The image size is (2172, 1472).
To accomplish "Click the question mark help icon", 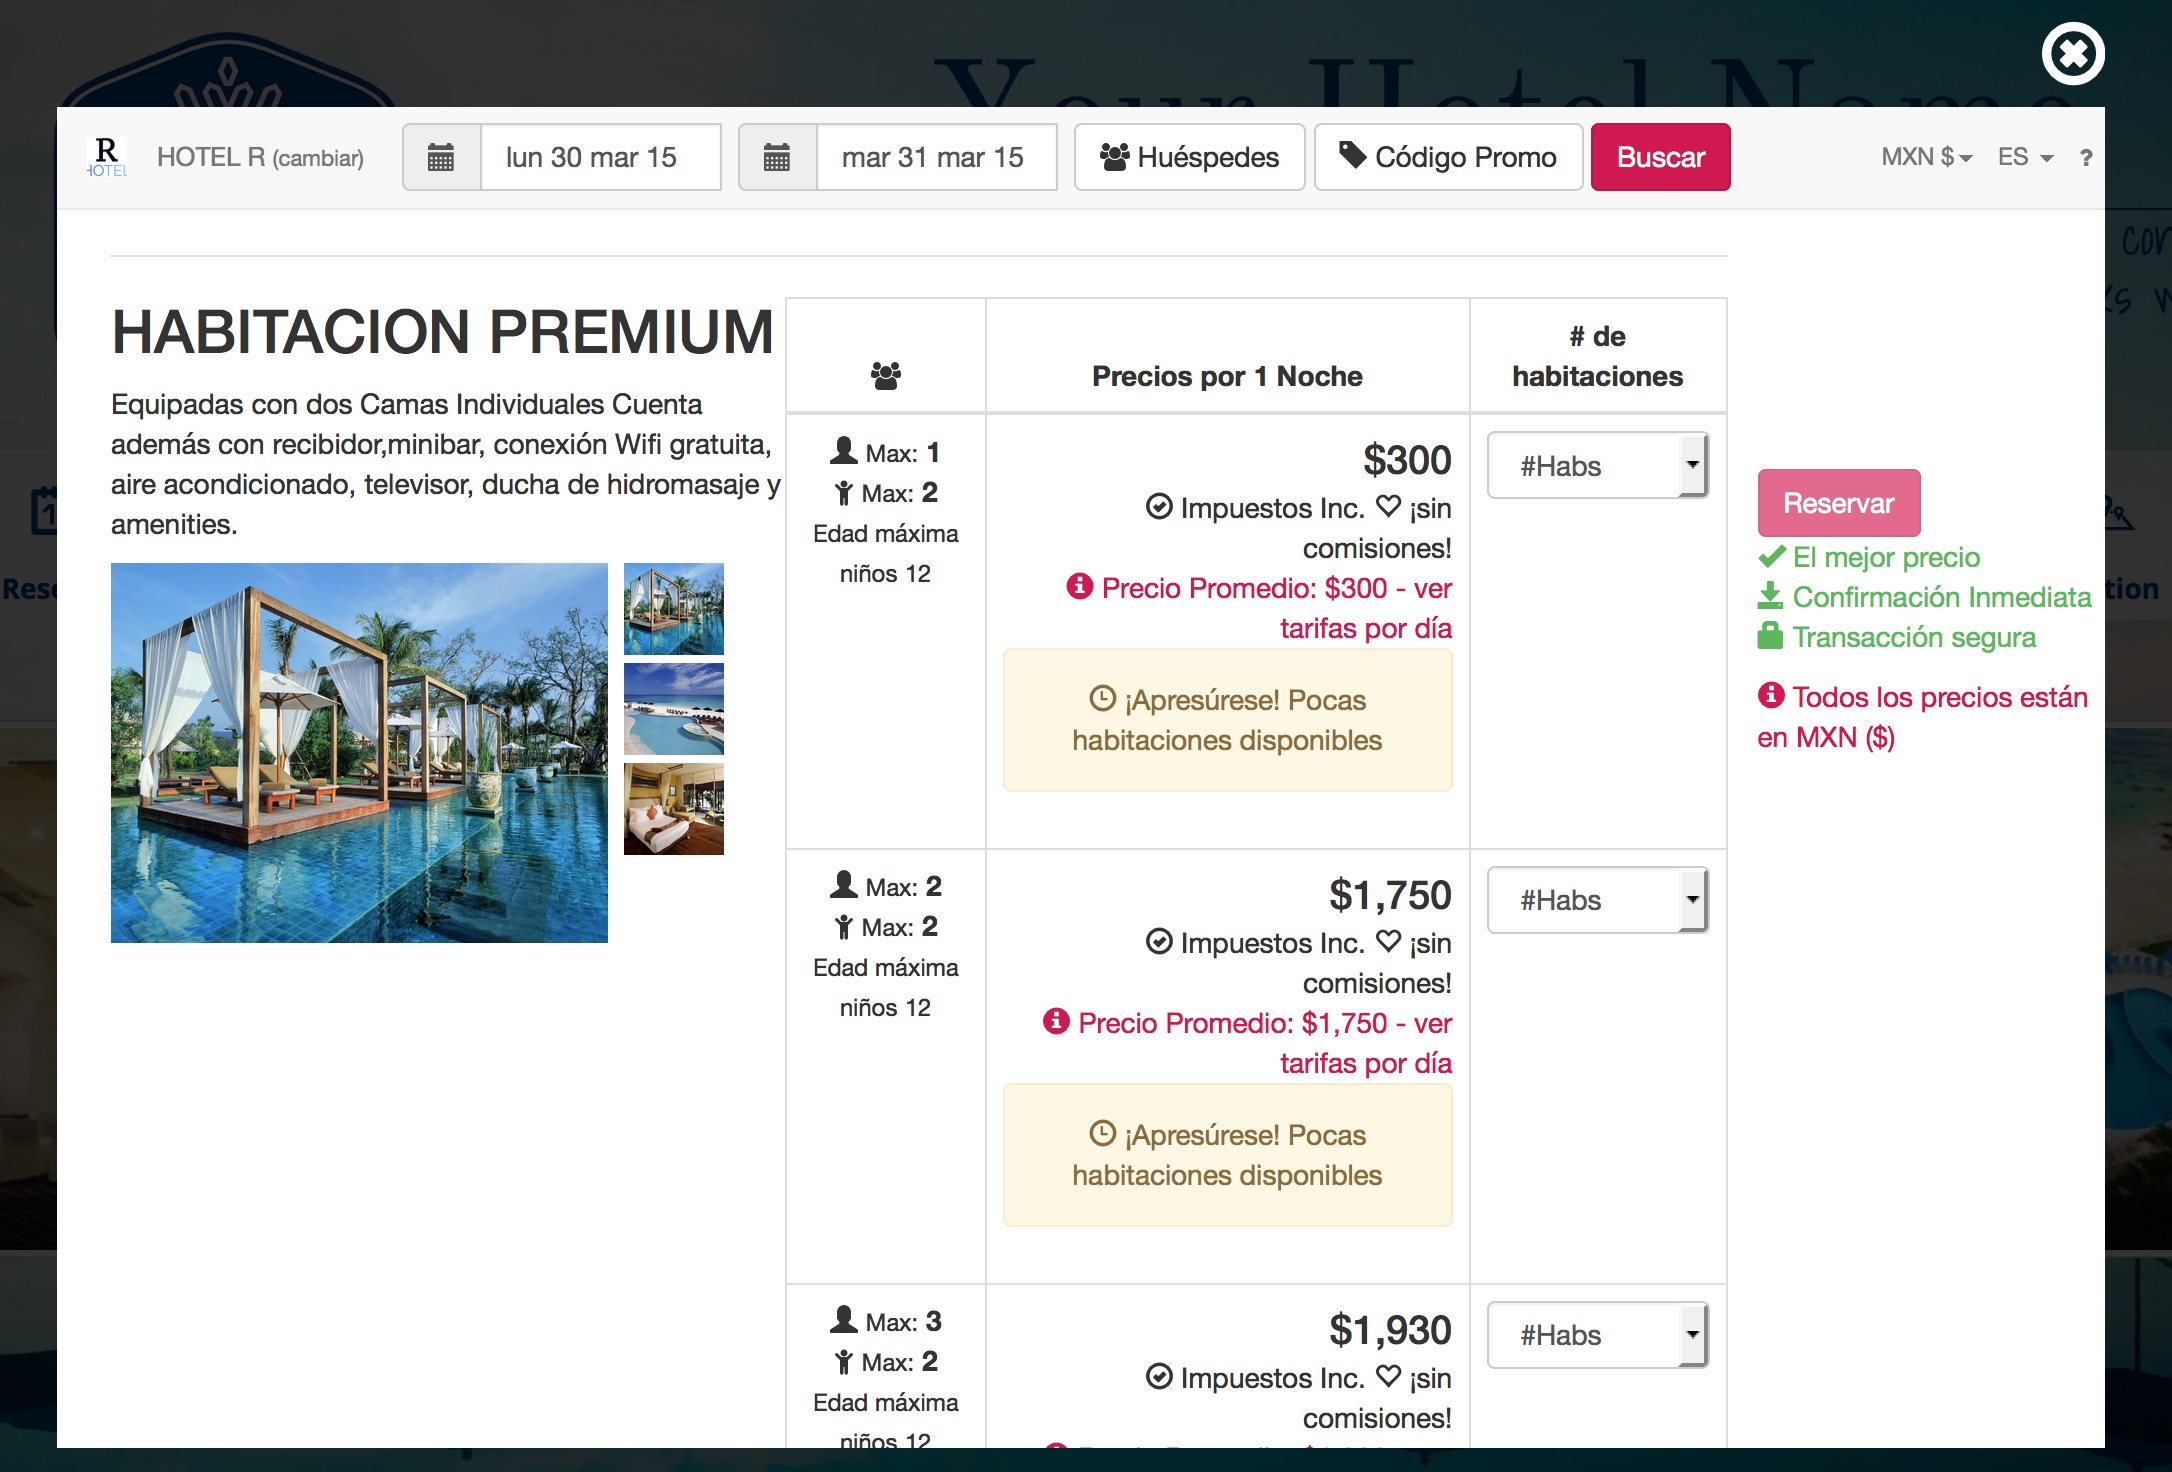I will (2085, 158).
